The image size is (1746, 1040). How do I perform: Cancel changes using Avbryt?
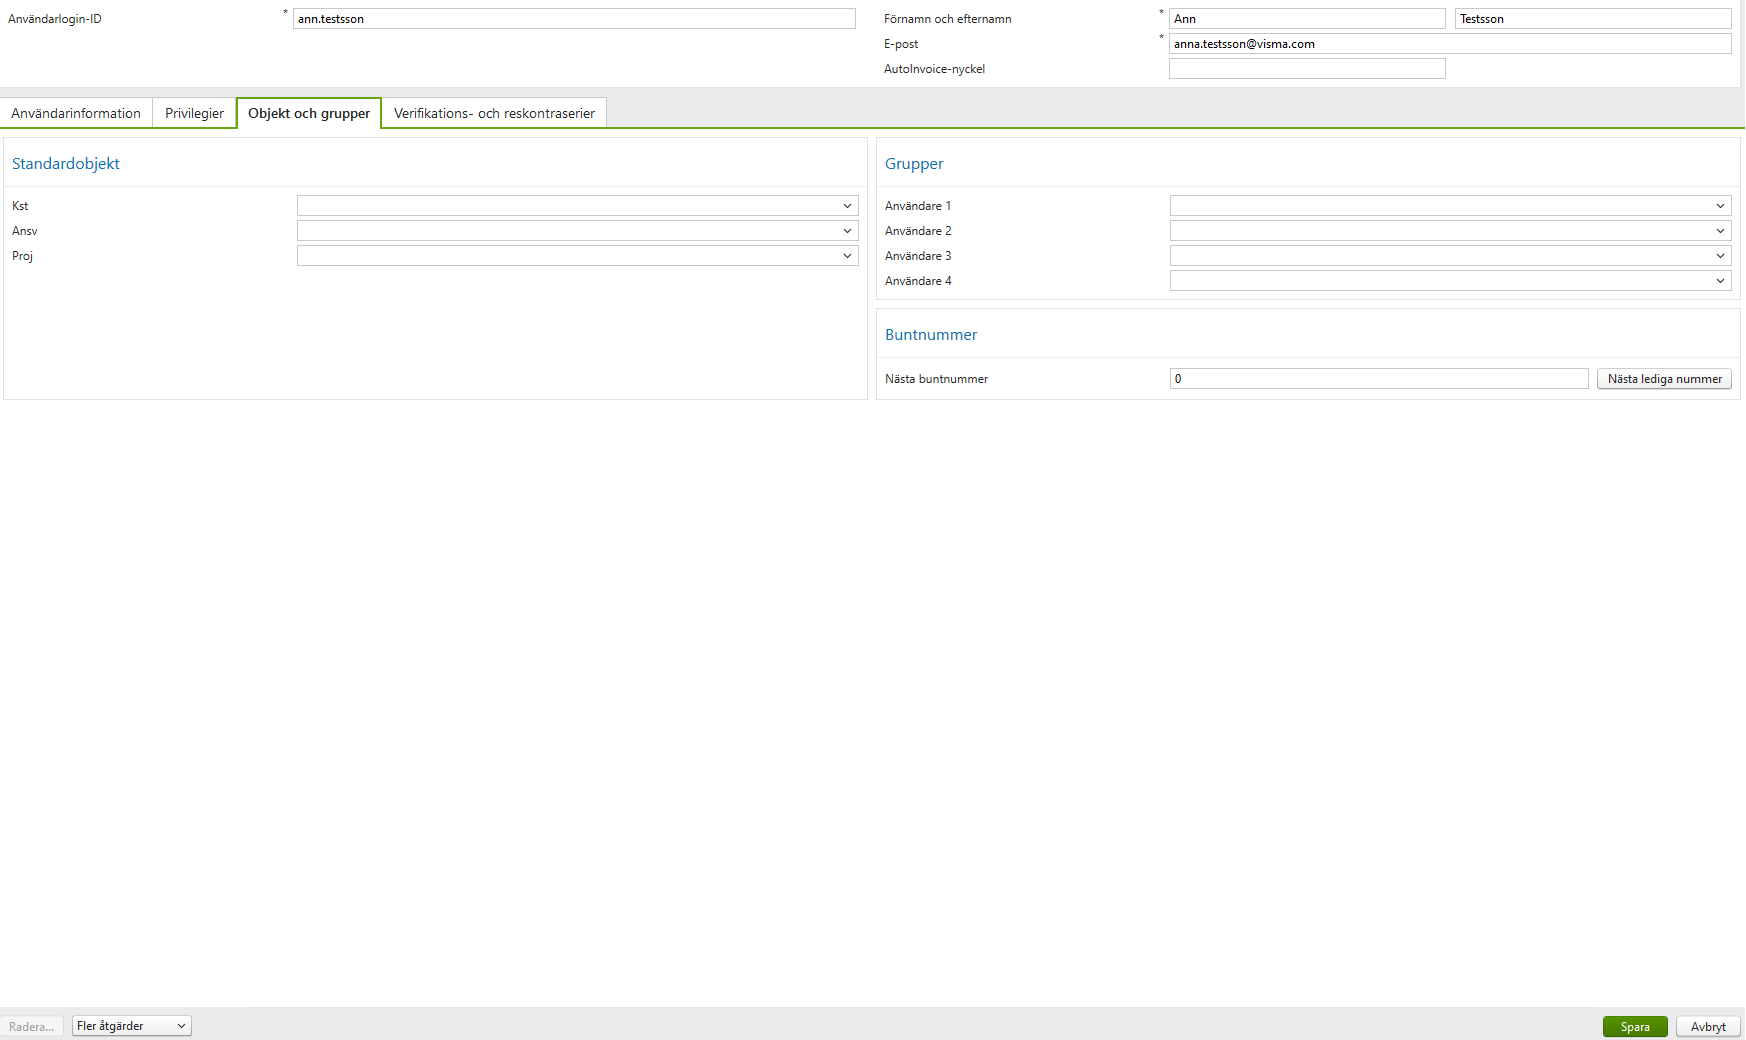1707,1026
